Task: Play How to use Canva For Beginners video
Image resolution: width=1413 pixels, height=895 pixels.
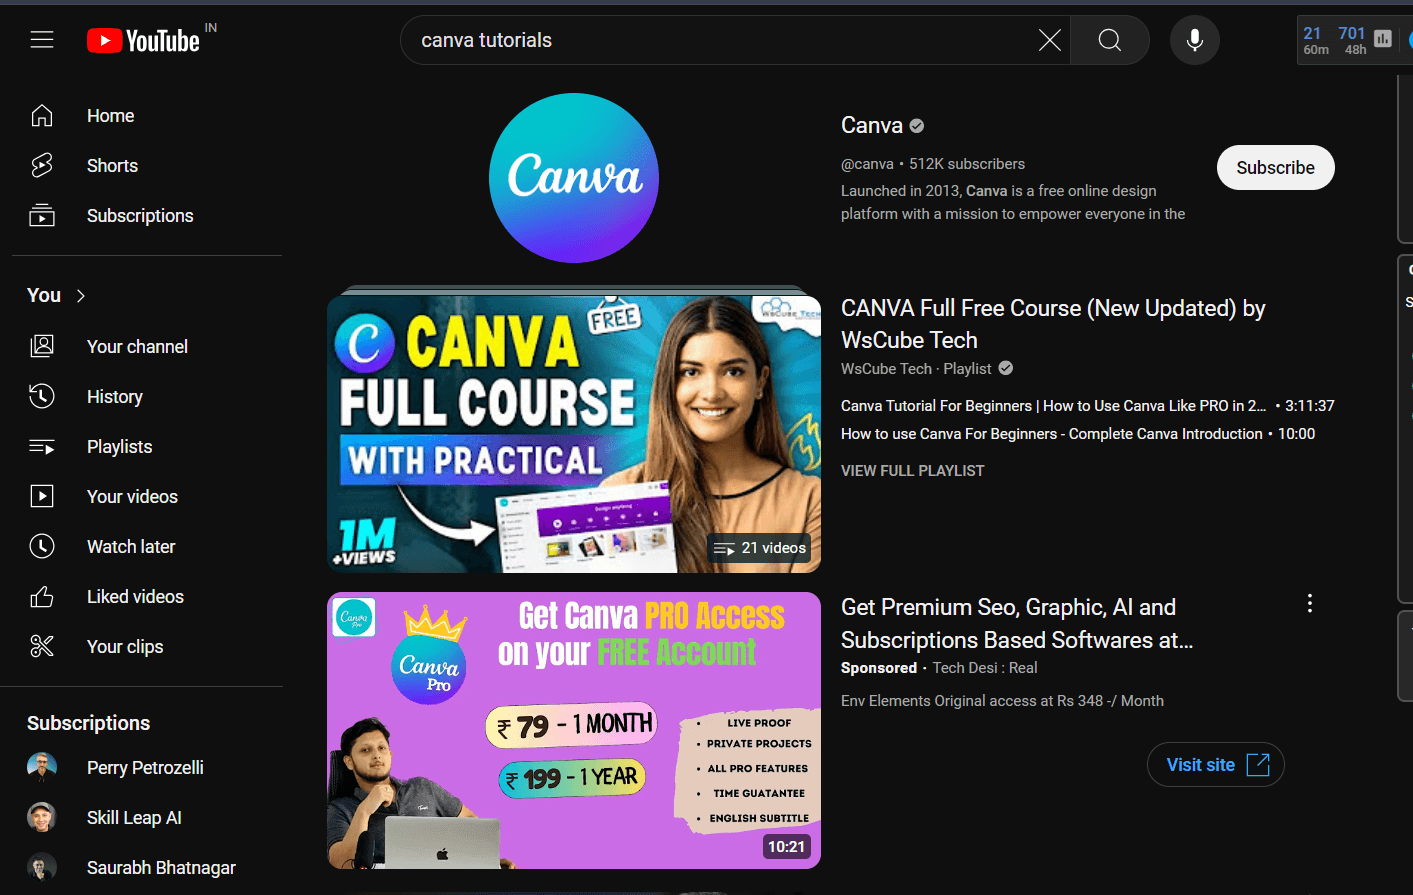Action: 1078,434
